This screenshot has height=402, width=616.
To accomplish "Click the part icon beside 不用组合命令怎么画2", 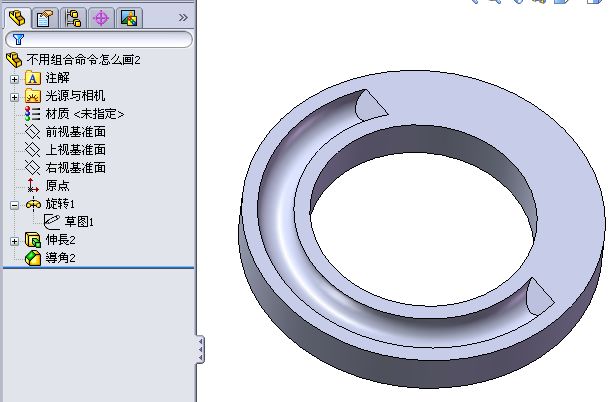I will coord(15,60).
